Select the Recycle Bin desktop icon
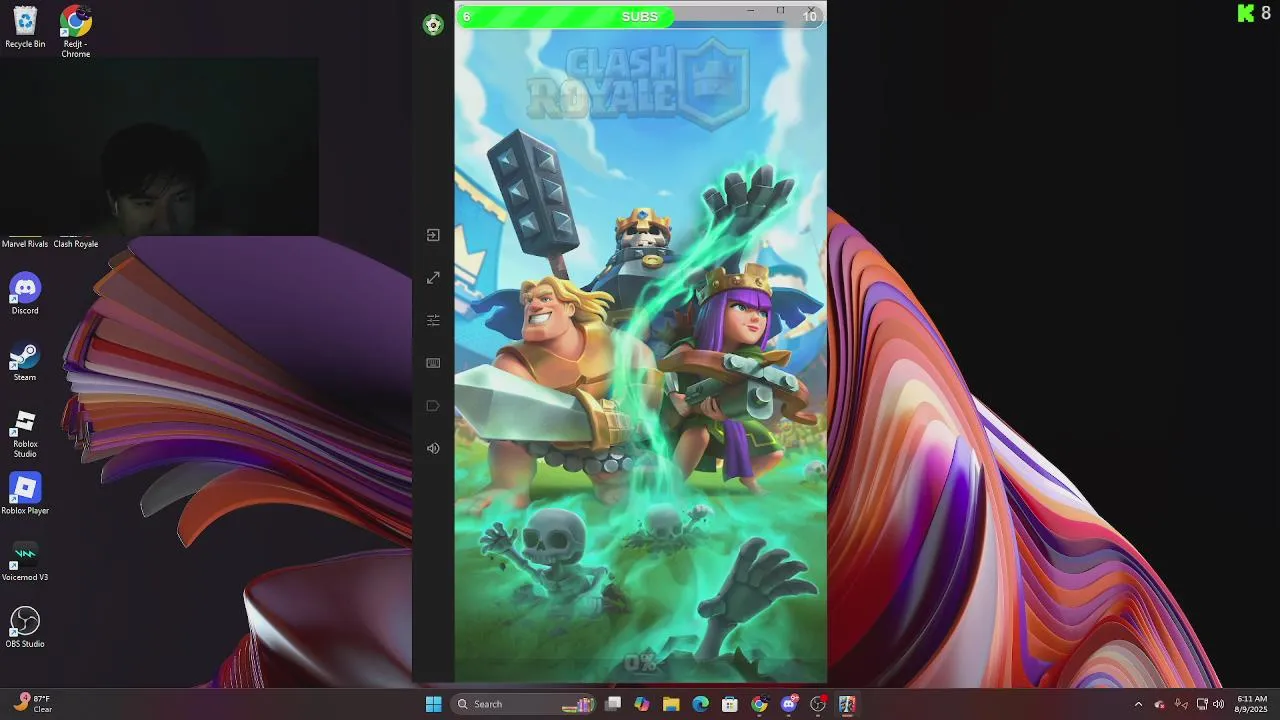This screenshot has height=720, width=1280. [25, 27]
